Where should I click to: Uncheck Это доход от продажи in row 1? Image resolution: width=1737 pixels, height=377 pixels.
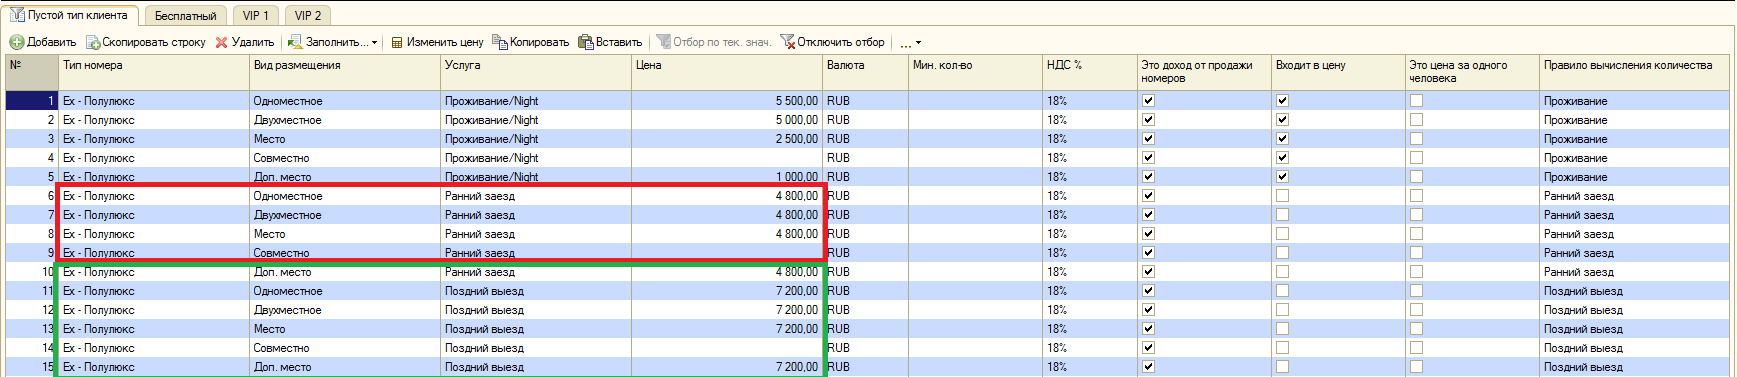[x=1148, y=101]
